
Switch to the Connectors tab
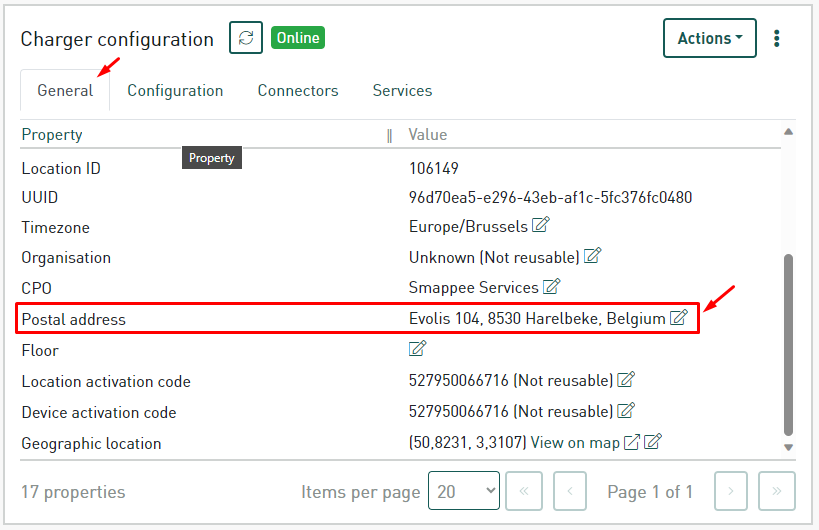pos(298,90)
